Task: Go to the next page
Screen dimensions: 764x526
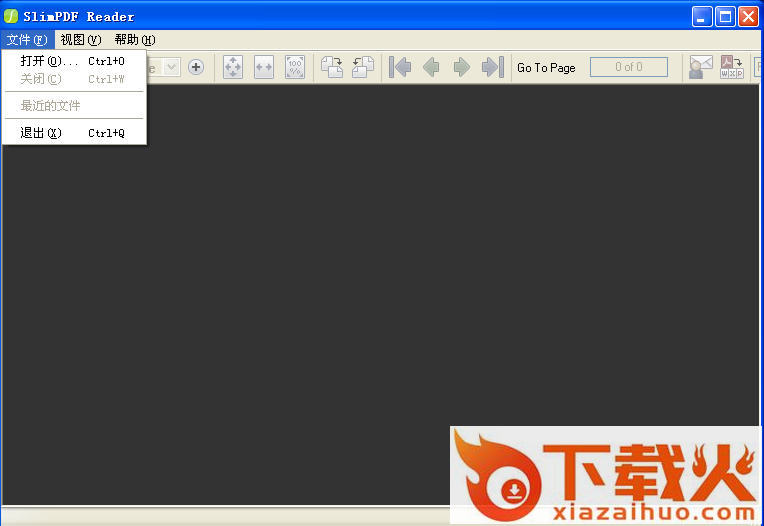Action: tap(461, 67)
